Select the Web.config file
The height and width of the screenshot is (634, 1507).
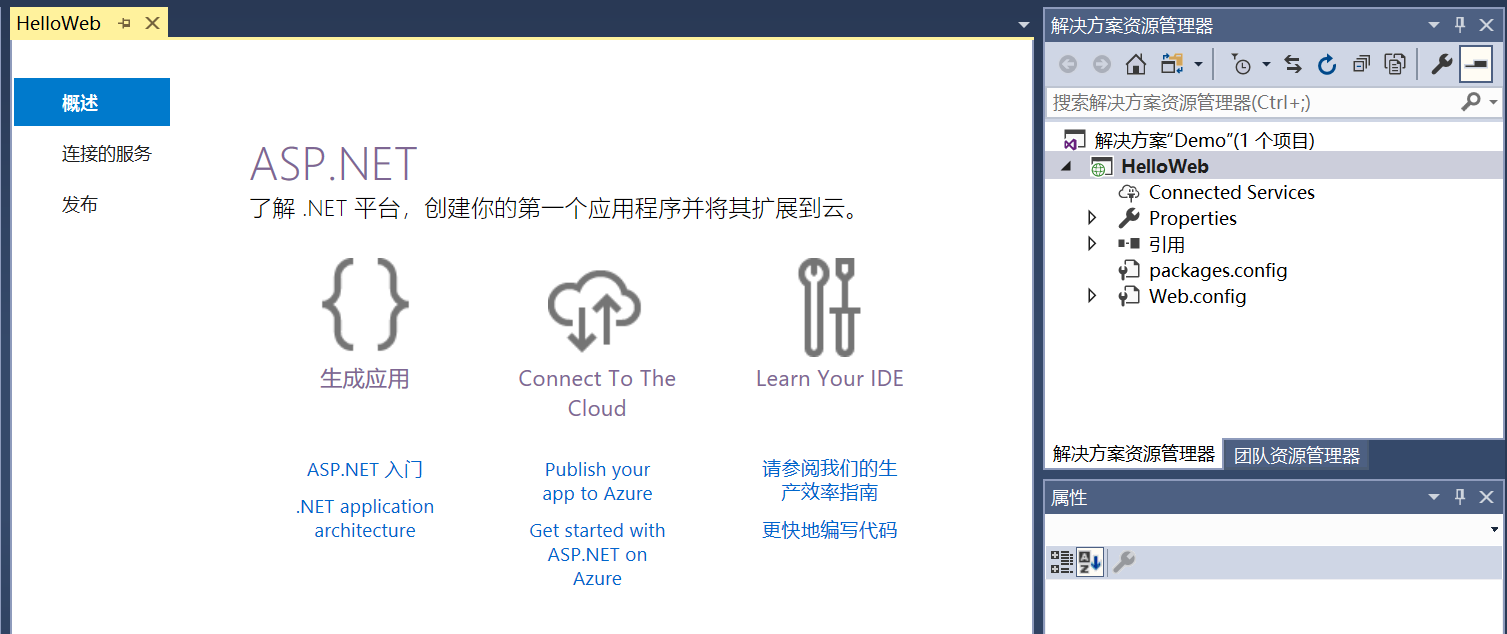1197,296
